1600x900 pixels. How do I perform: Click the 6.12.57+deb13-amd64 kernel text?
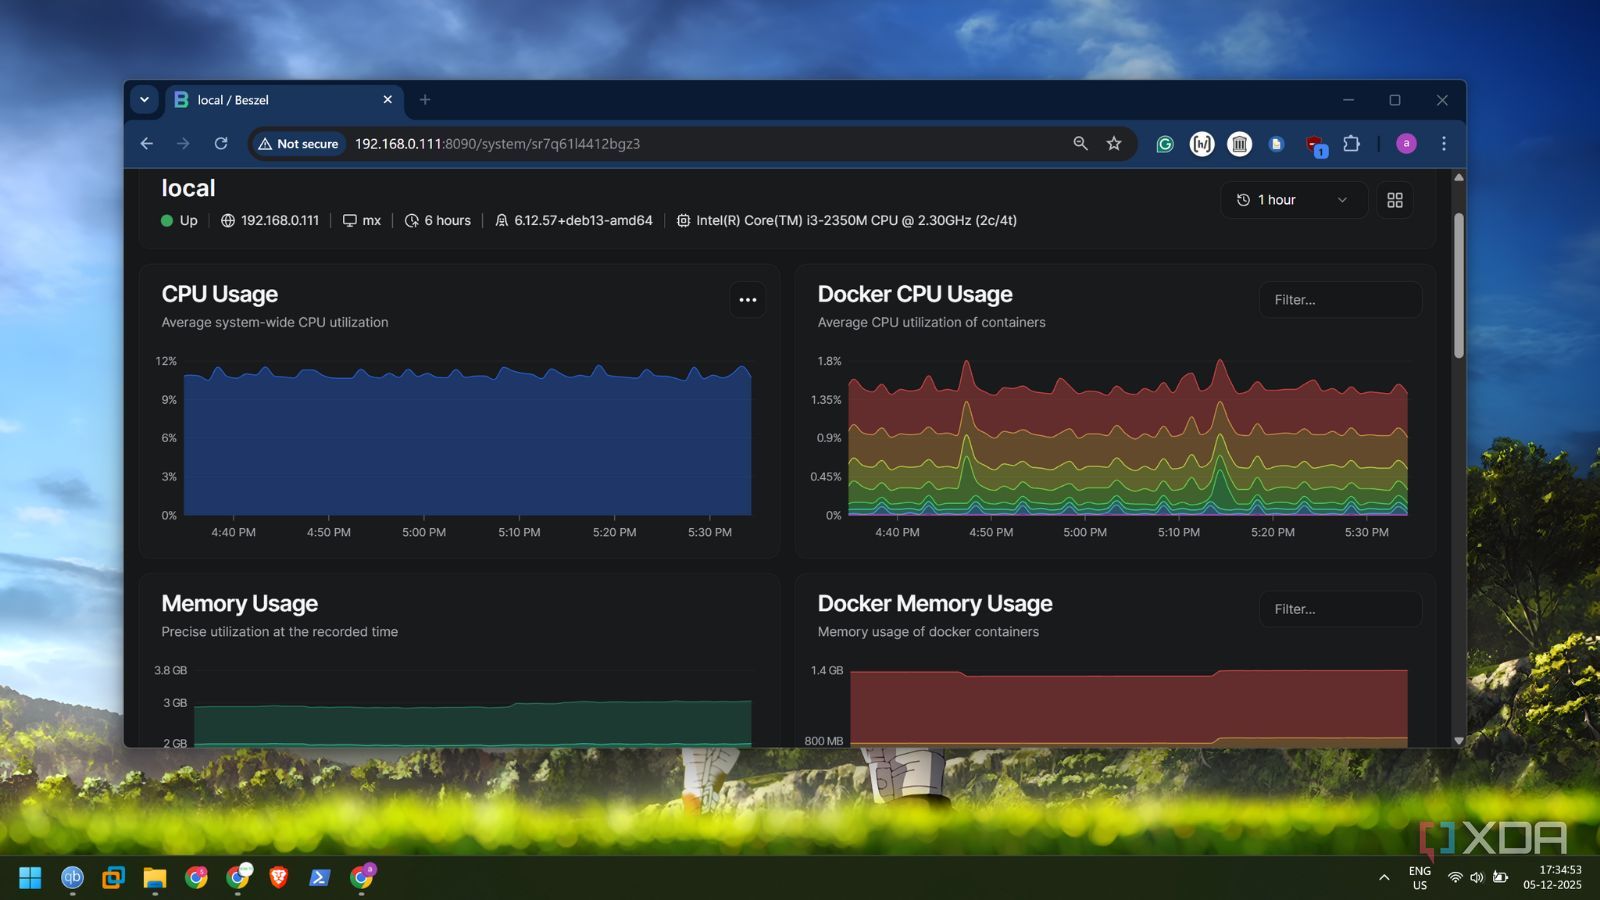[x=583, y=220]
